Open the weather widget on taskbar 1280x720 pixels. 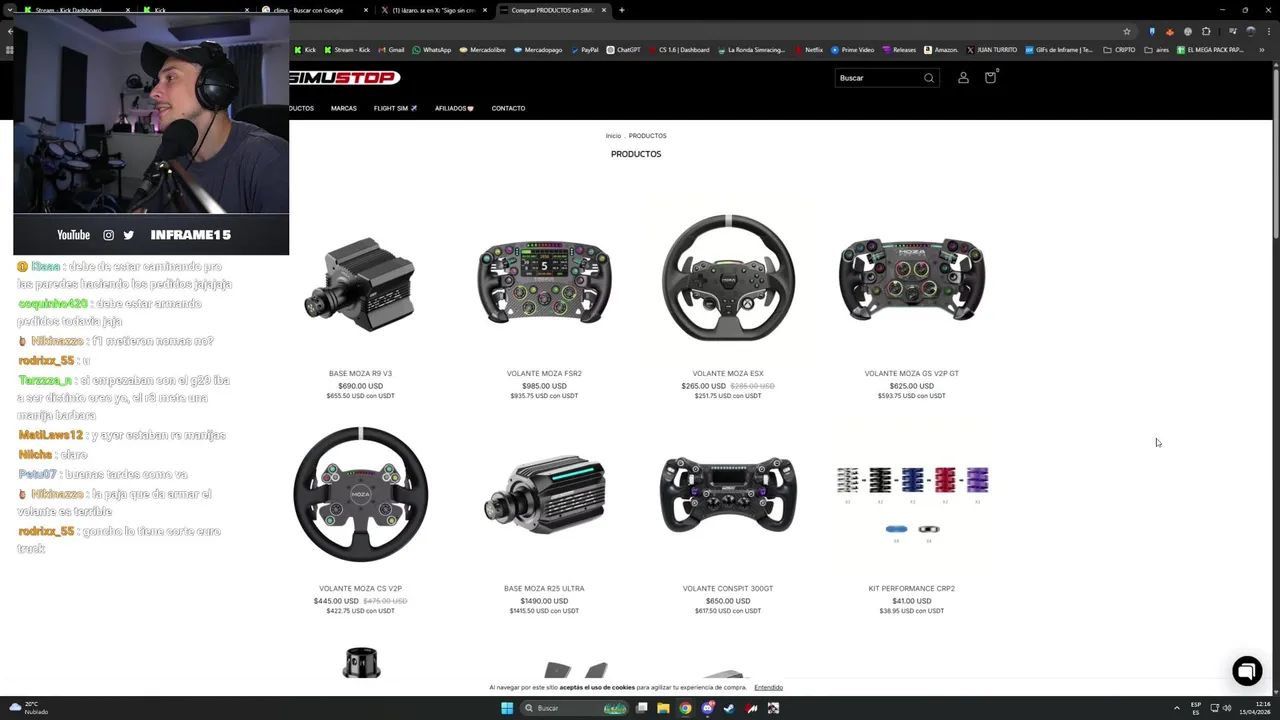pyautogui.click(x=30, y=708)
